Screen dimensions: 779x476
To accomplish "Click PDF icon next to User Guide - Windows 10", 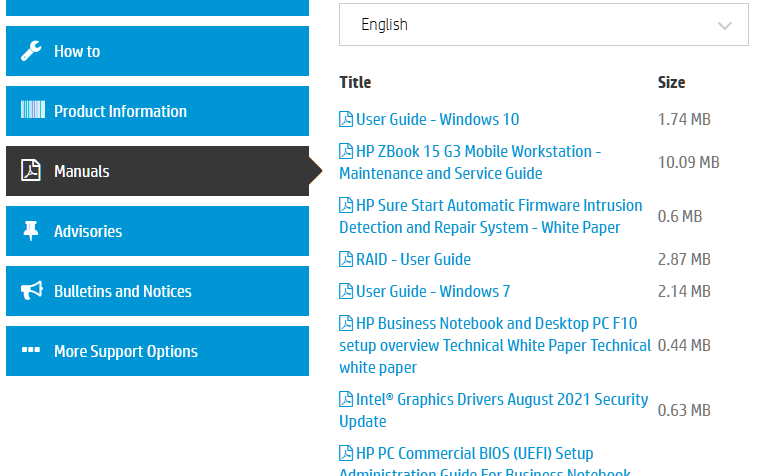I will [346, 119].
